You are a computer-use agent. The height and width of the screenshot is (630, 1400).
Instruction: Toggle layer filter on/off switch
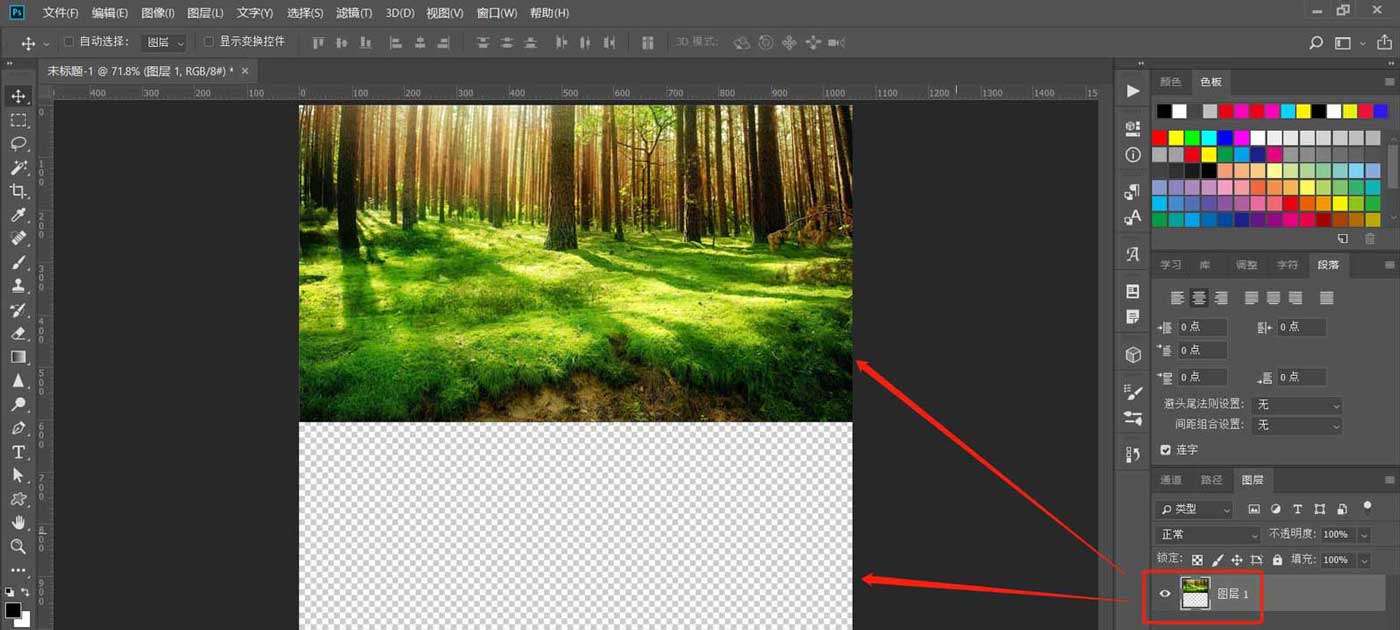[x=1367, y=508]
